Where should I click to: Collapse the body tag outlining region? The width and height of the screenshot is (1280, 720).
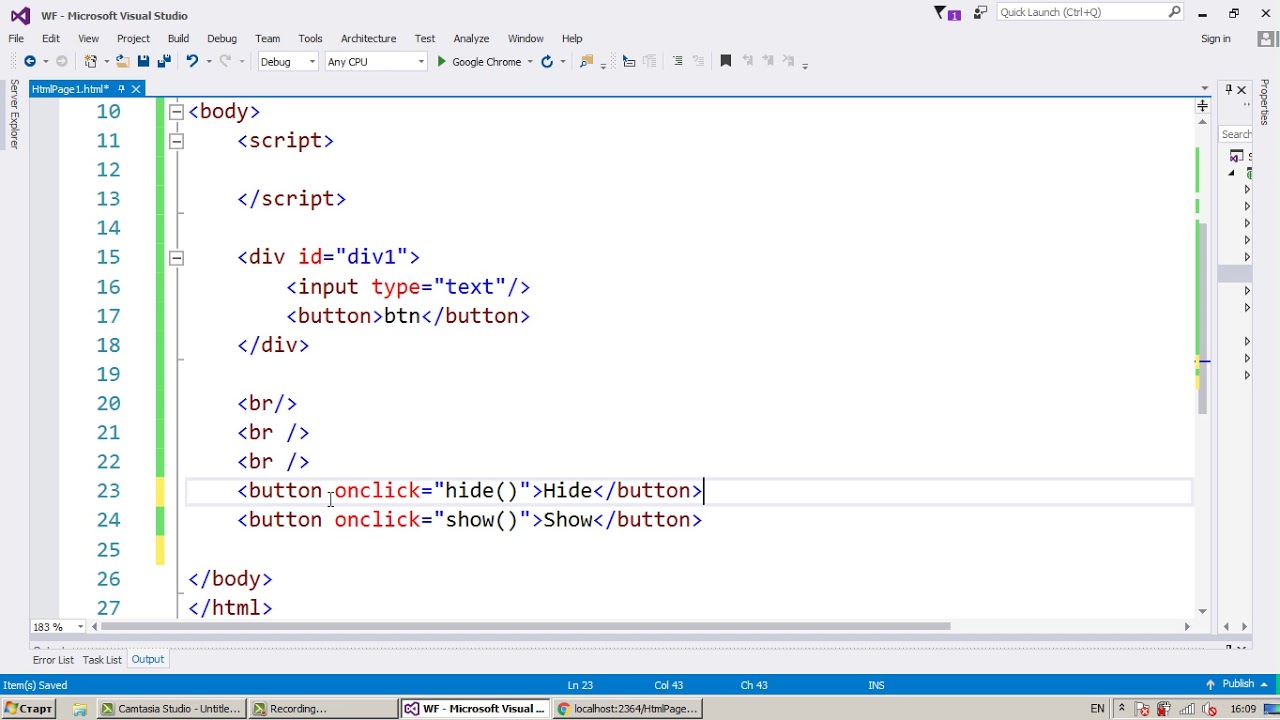coord(176,112)
